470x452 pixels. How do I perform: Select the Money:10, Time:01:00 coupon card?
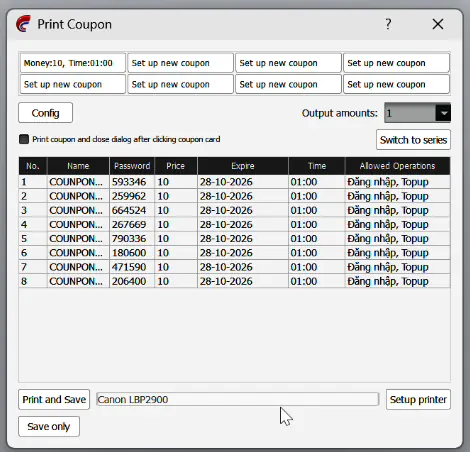click(73, 63)
